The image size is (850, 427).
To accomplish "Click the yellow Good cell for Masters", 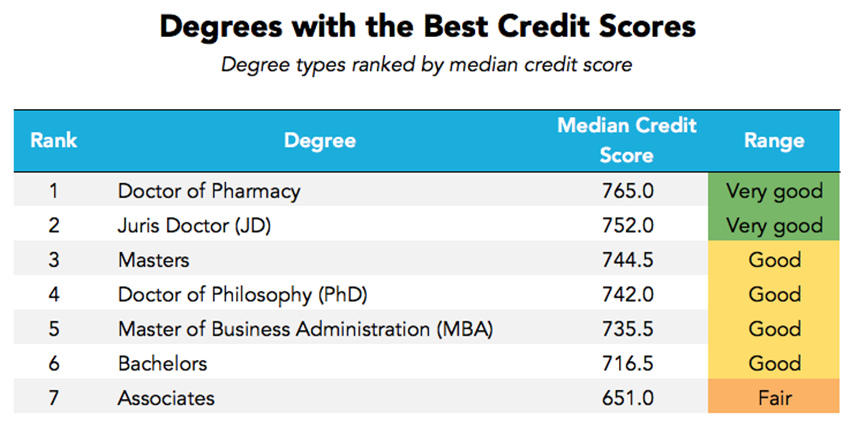I will pos(774,260).
